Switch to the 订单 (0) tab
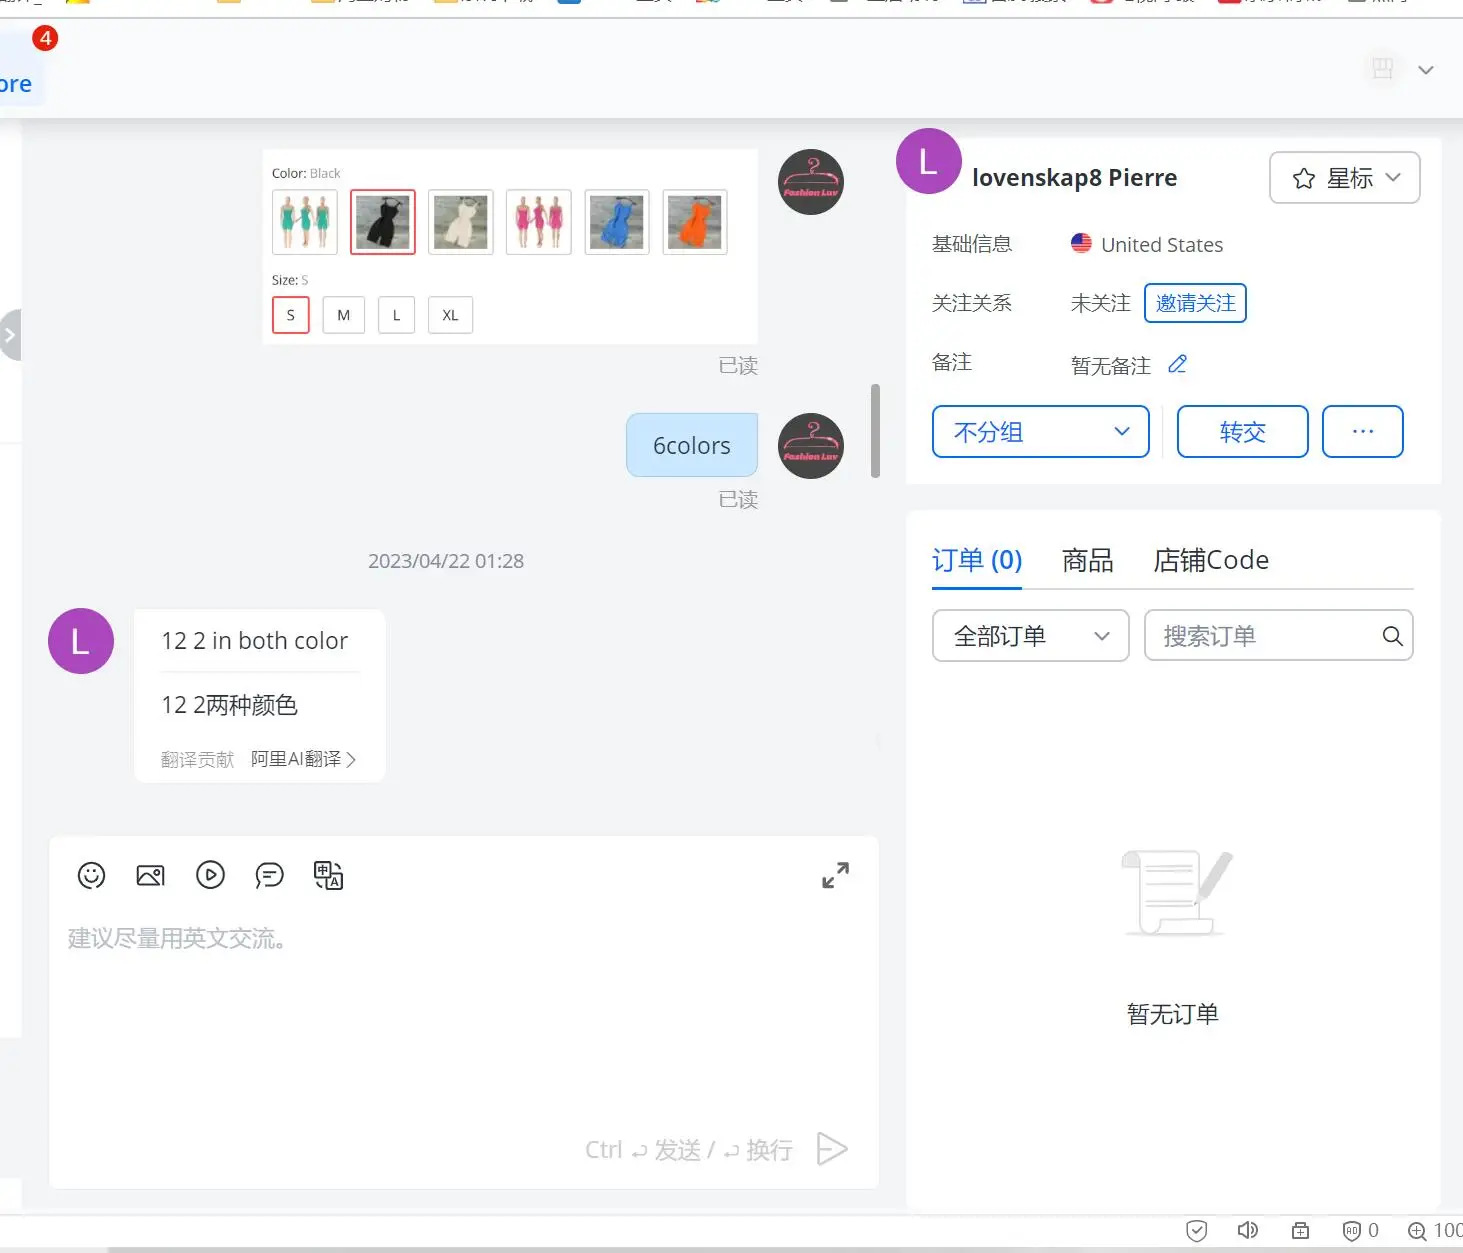 977,560
